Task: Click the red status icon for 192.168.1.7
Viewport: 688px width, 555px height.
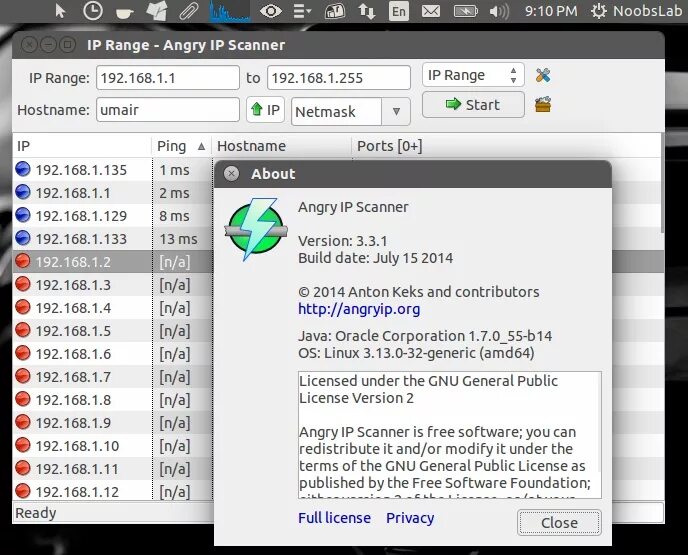Action: point(23,376)
